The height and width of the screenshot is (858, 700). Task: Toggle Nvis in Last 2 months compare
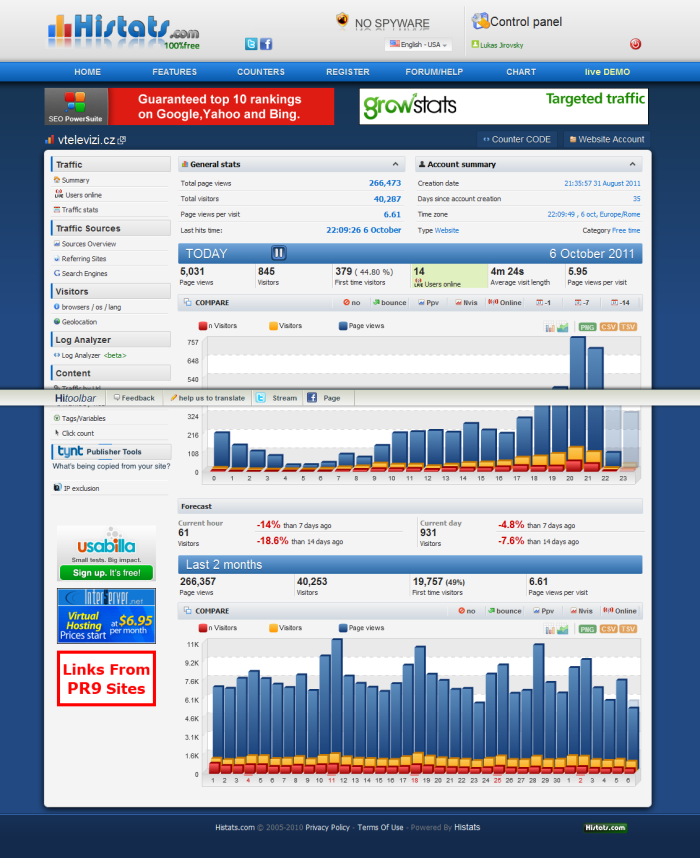pos(581,611)
